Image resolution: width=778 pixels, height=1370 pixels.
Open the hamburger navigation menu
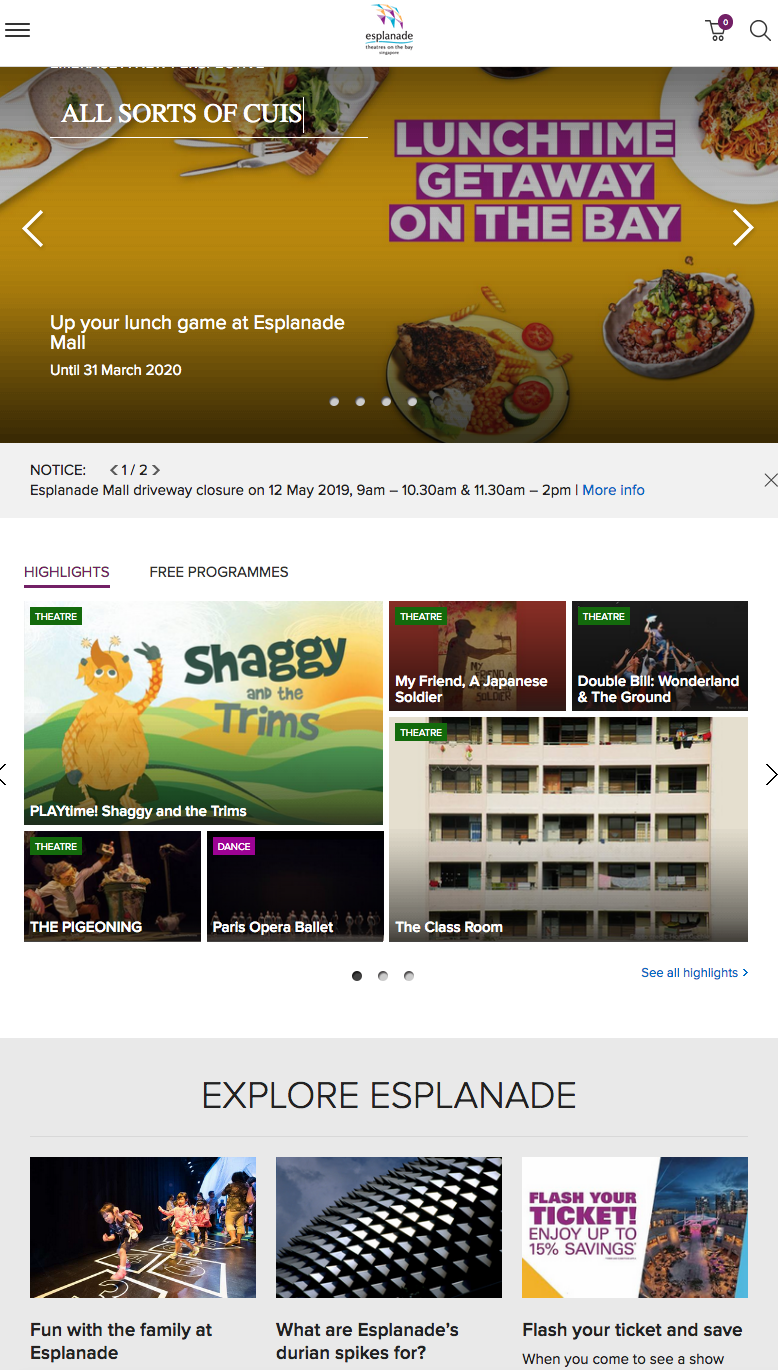pyautogui.click(x=18, y=30)
